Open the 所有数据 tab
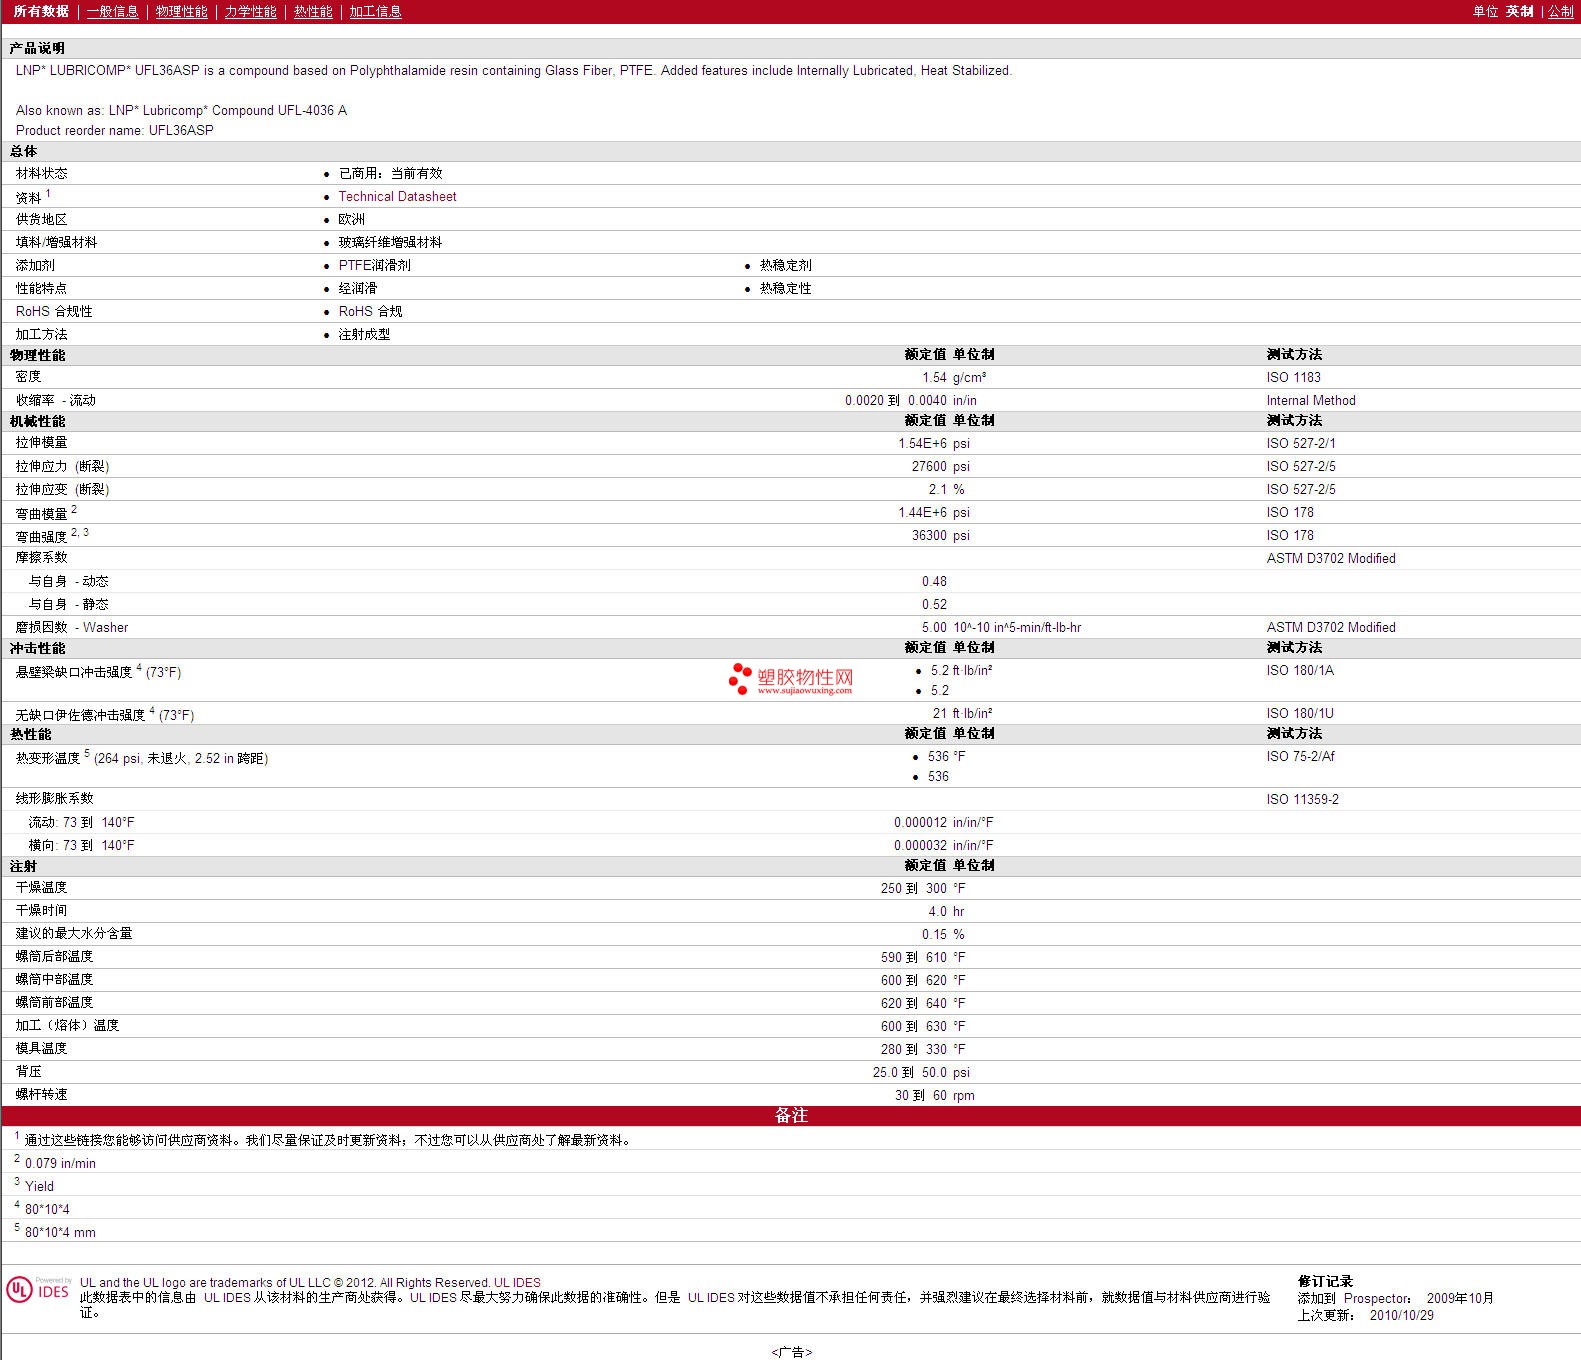 point(41,11)
